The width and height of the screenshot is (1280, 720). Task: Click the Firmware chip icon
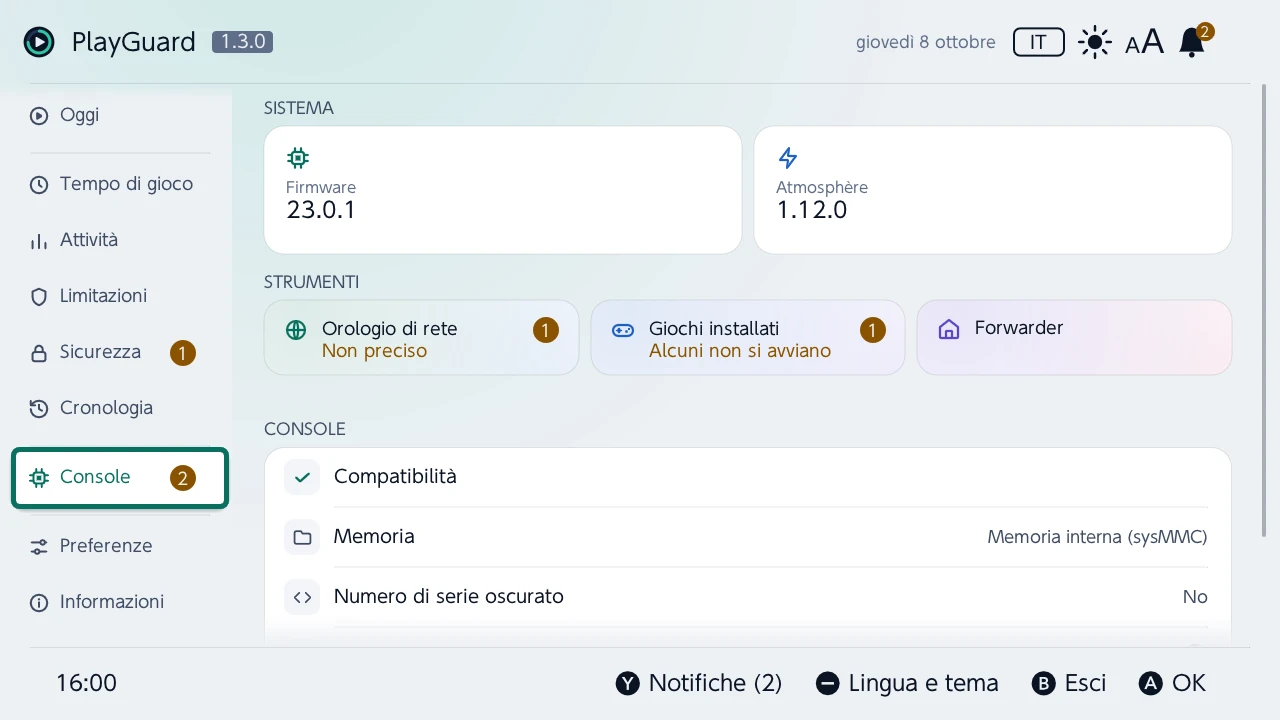pyautogui.click(x=297, y=157)
